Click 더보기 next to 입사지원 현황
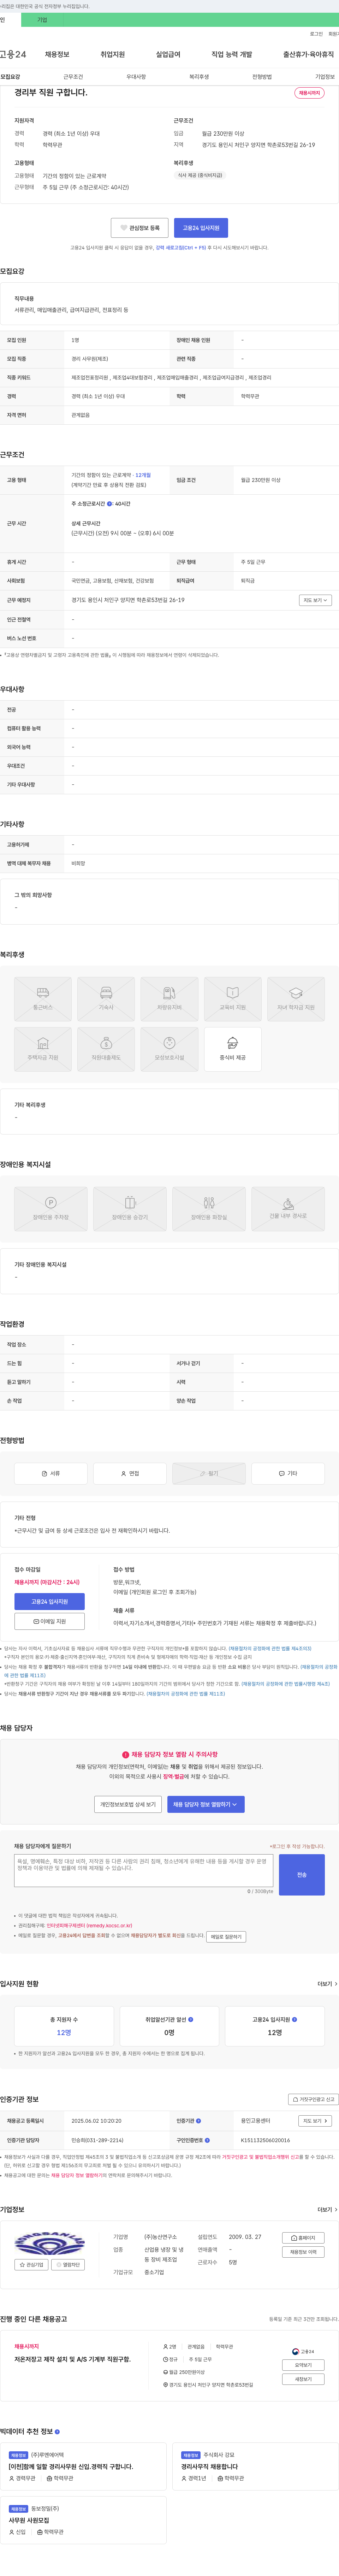 327,1984
